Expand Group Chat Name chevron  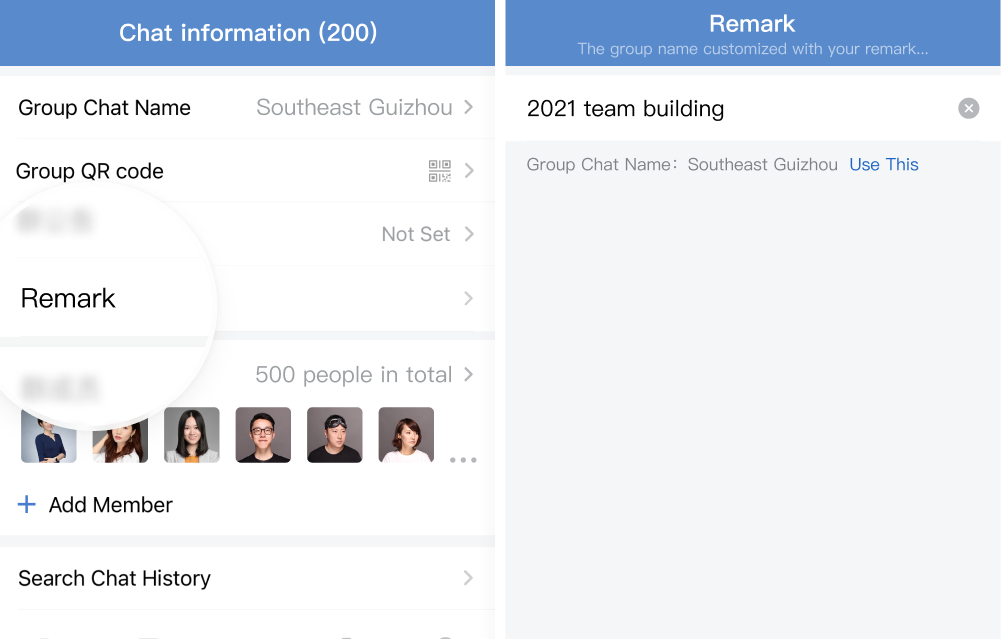click(468, 107)
